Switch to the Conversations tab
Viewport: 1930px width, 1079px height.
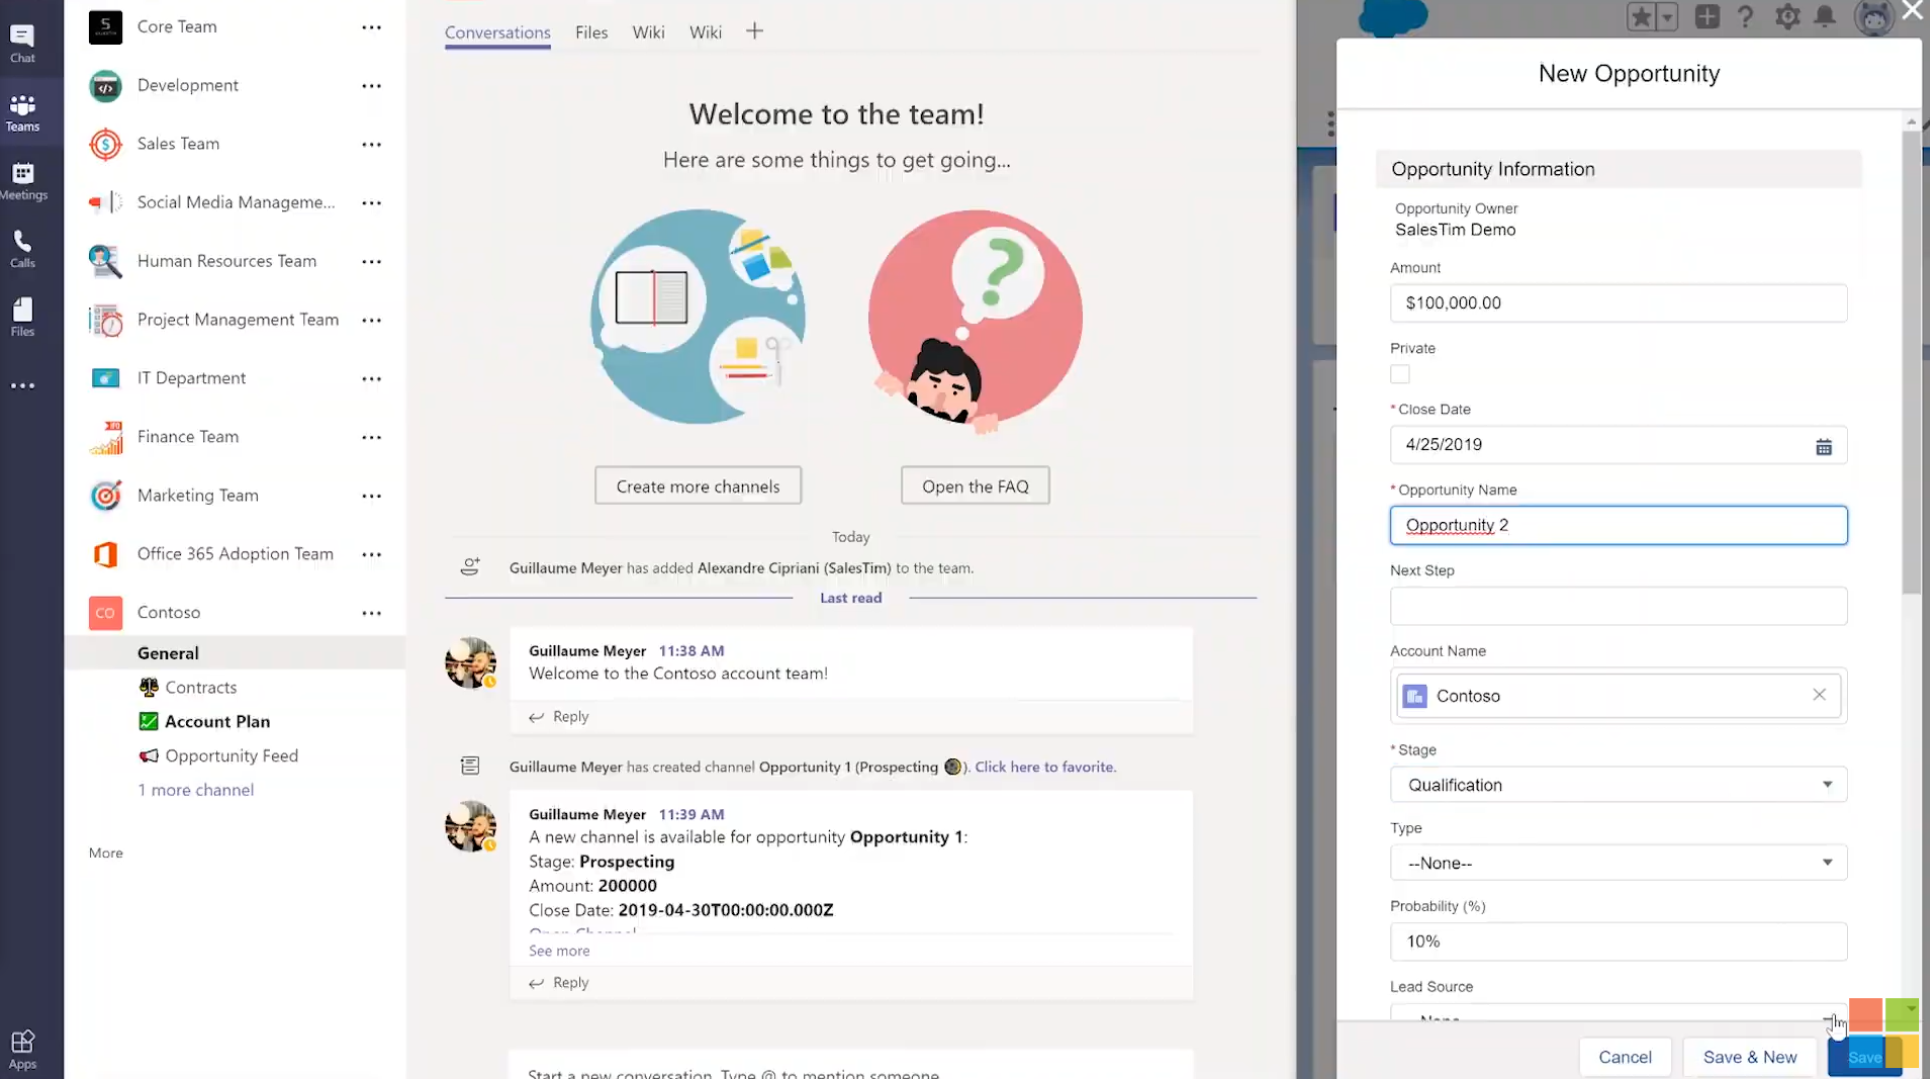pos(497,33)
